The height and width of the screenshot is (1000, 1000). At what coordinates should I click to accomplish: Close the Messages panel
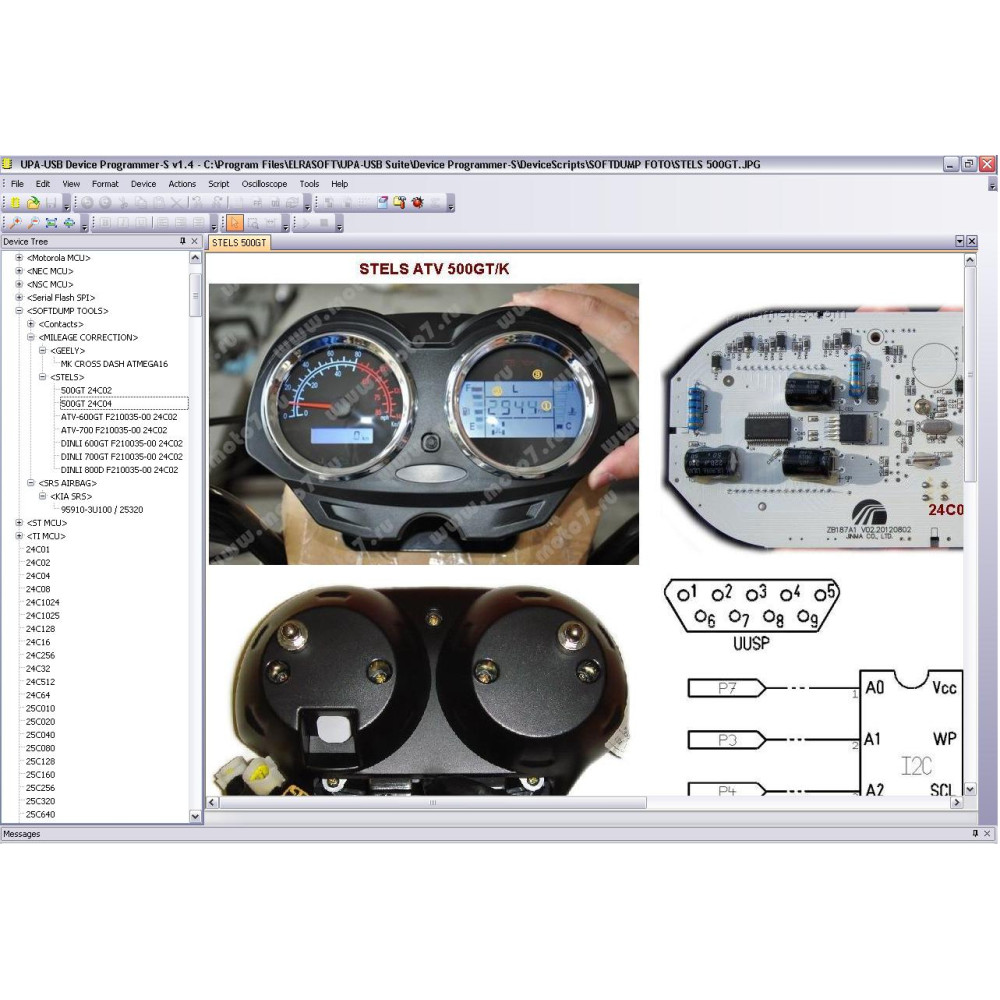[987, 833]
